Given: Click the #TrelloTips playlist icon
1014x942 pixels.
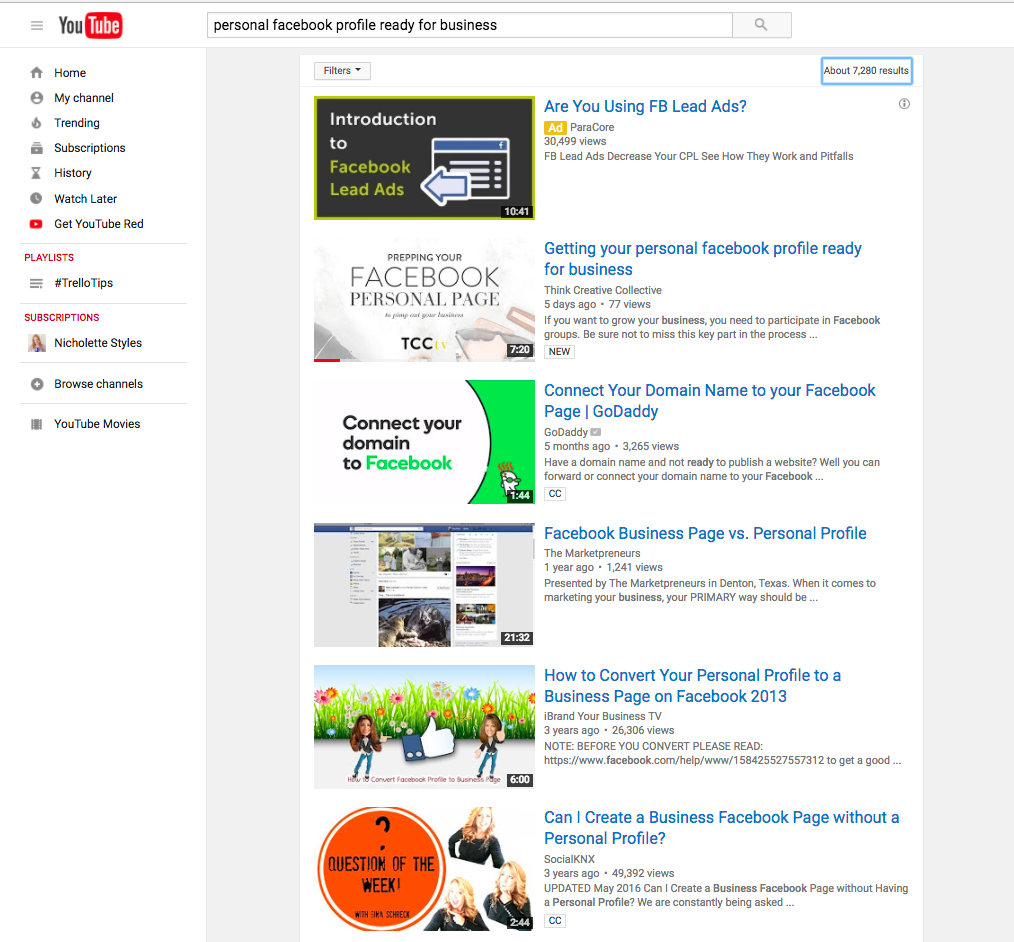Looking at the screenshot, I should (x=36, y=283).
